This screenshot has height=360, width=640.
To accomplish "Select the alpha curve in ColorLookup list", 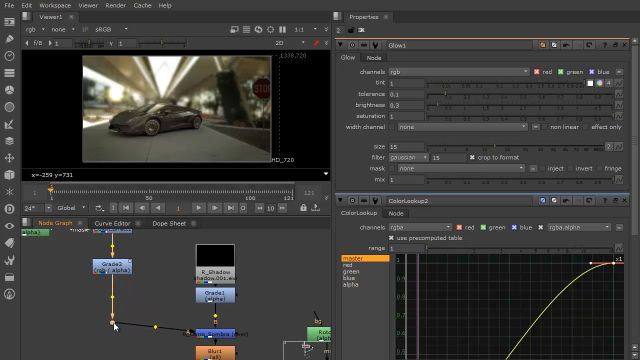I will 351,284.
